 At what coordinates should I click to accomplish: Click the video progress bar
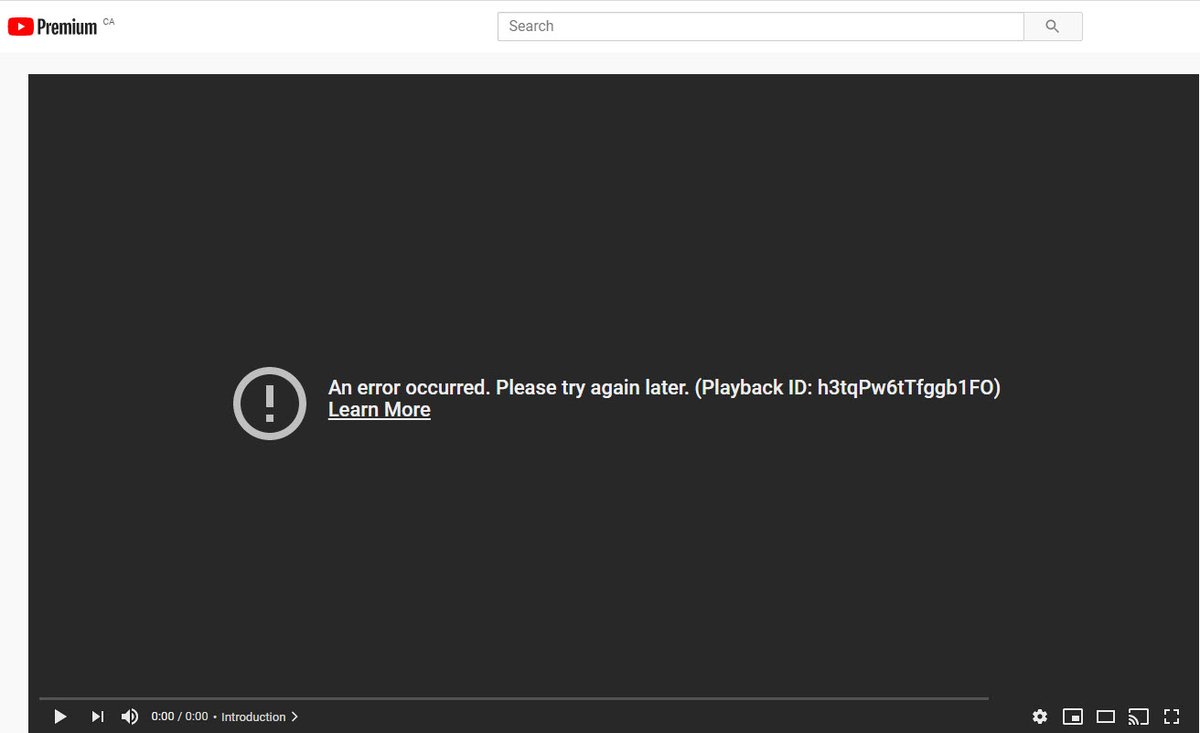pos(514,698)
